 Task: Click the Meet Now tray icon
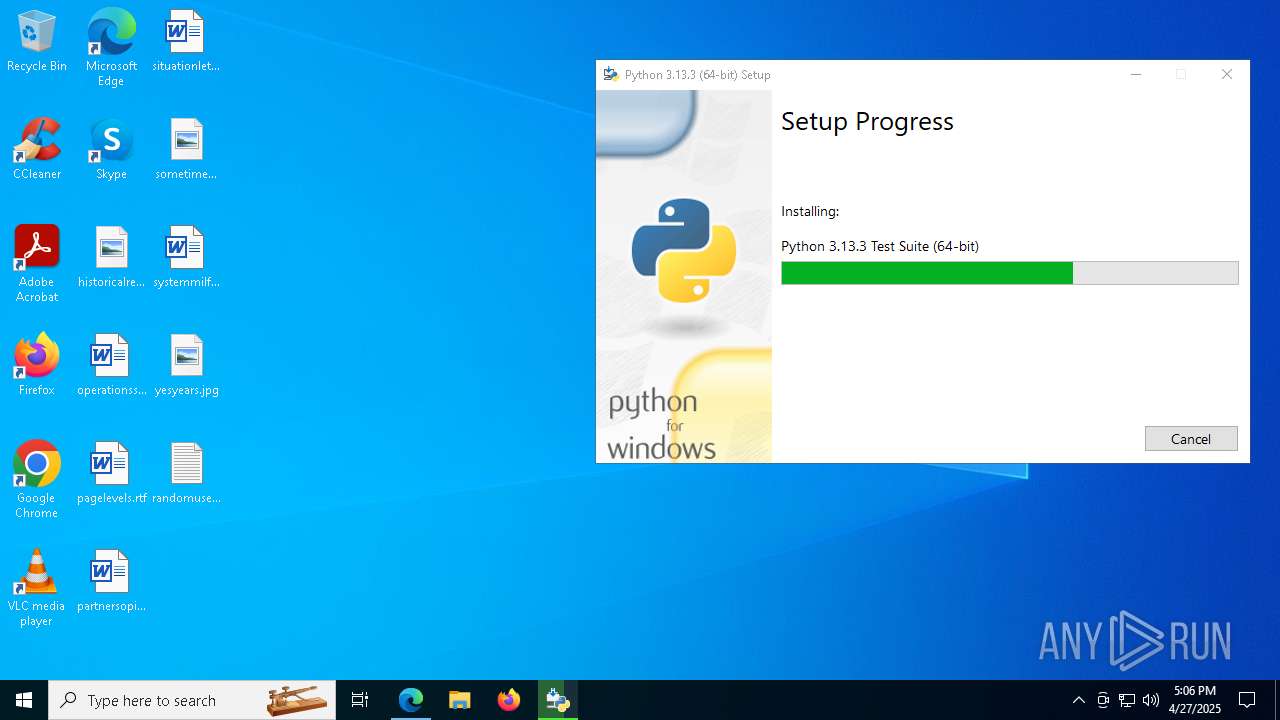[1103, 700]
